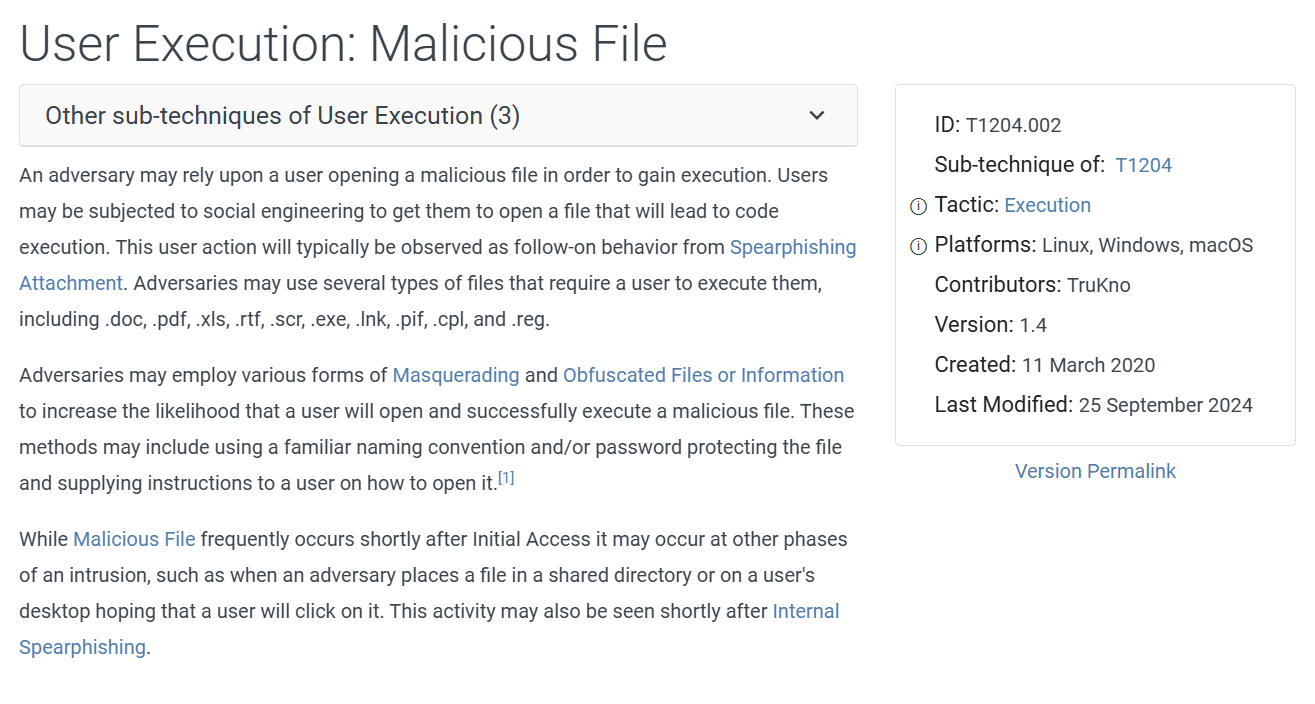The width and height of the screenshot is (1315, 704).
Task: Click the info icon beside Tactic
Action: pos(918,207)
